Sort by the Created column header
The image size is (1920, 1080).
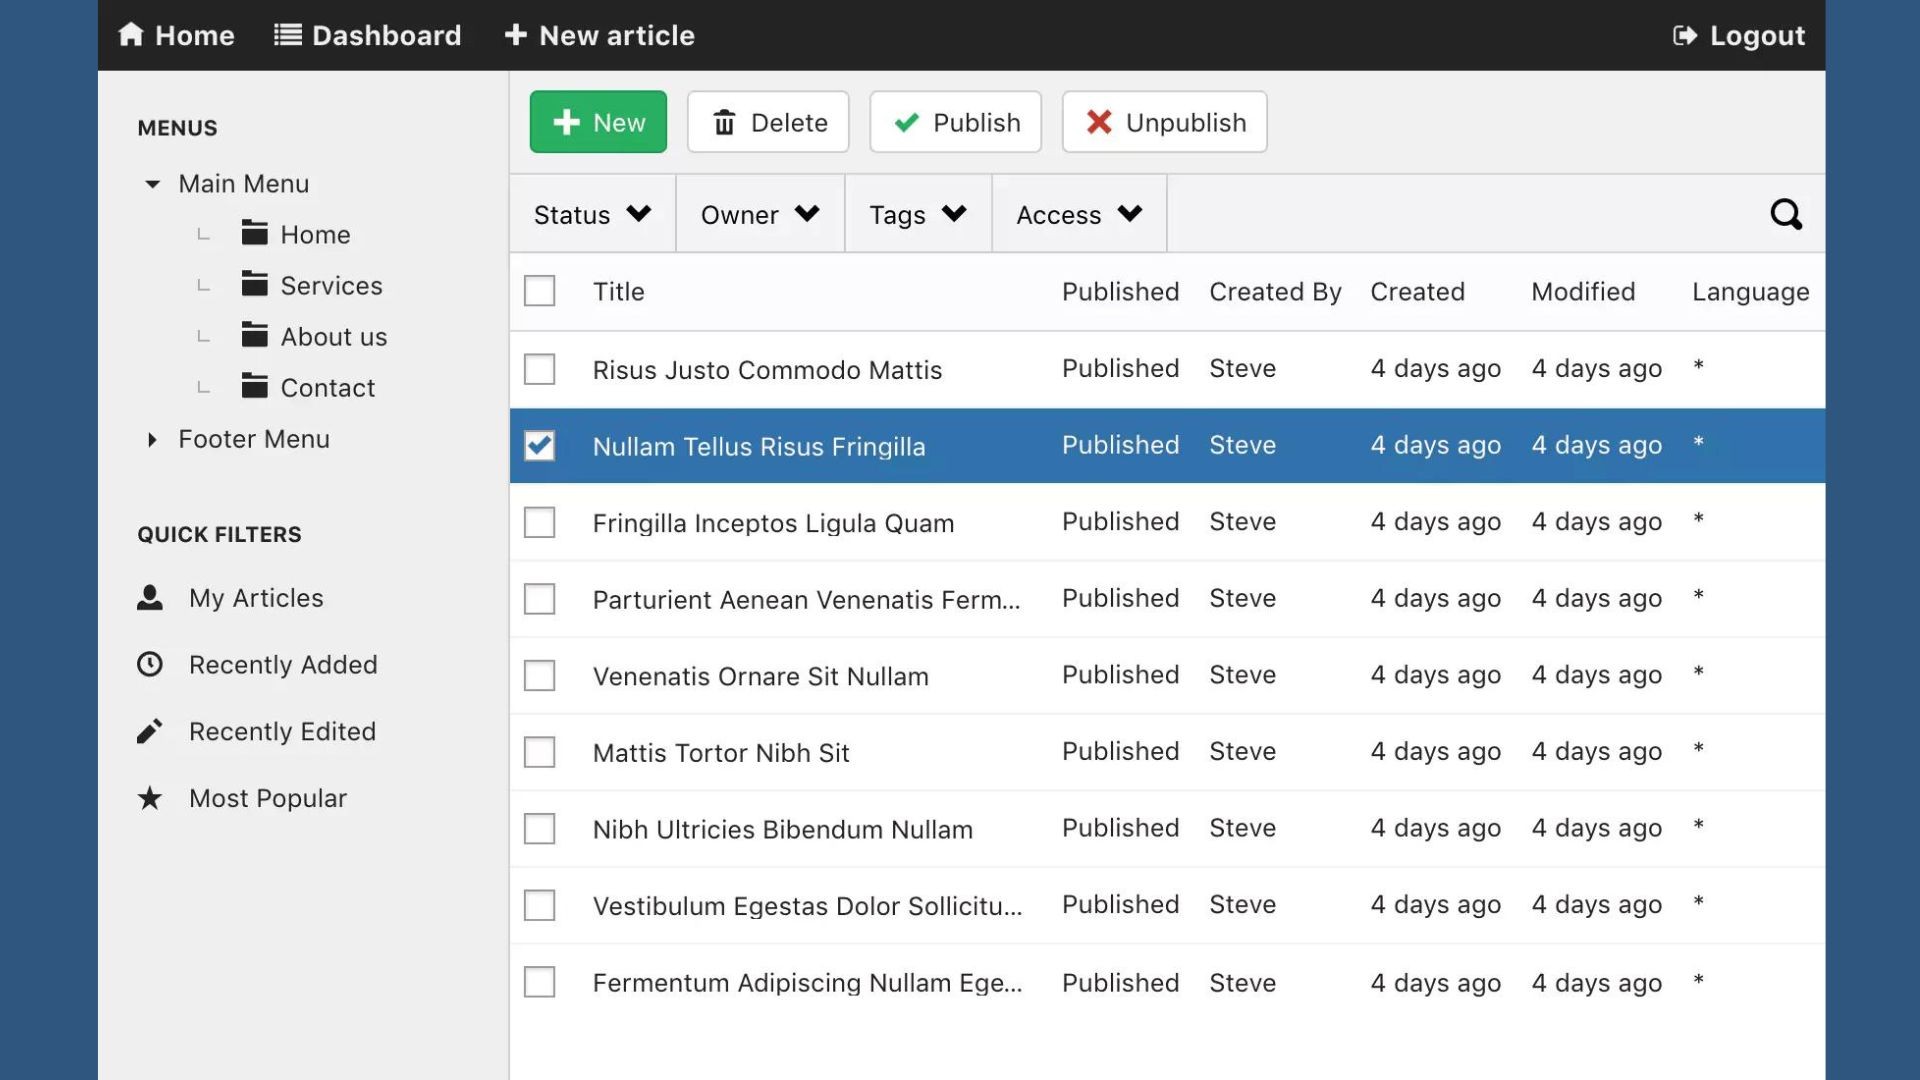[1417, 291]
